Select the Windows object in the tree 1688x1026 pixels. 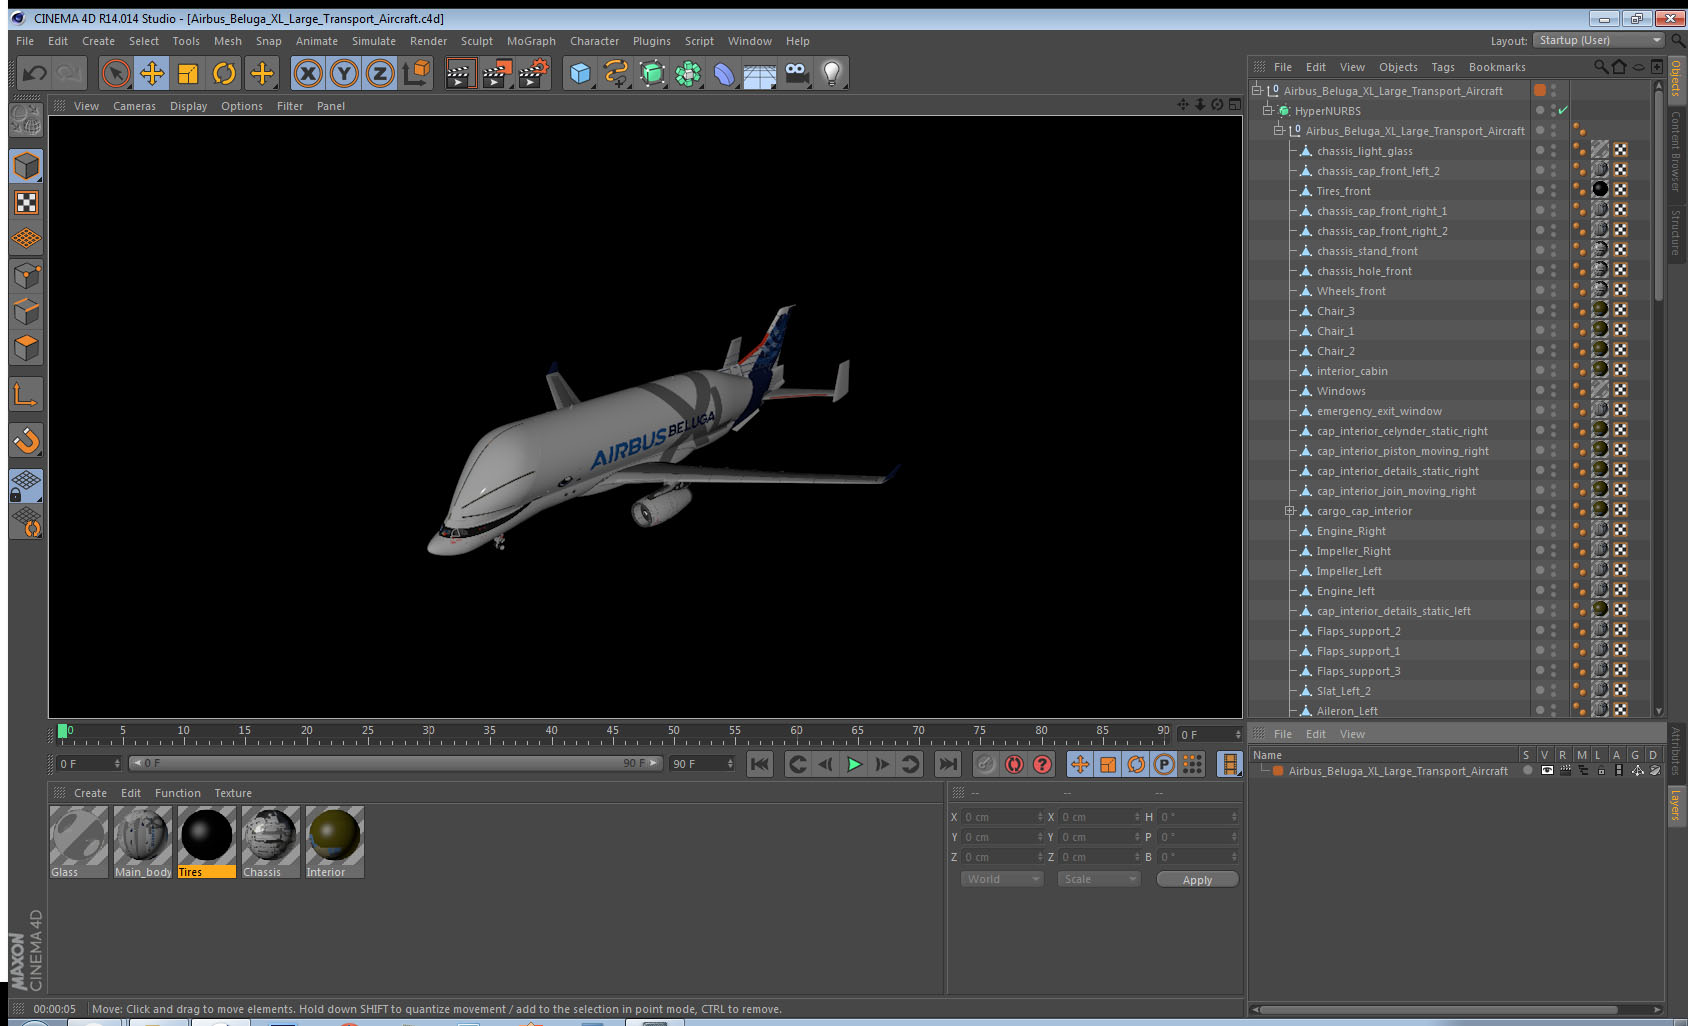(1340, 391)
